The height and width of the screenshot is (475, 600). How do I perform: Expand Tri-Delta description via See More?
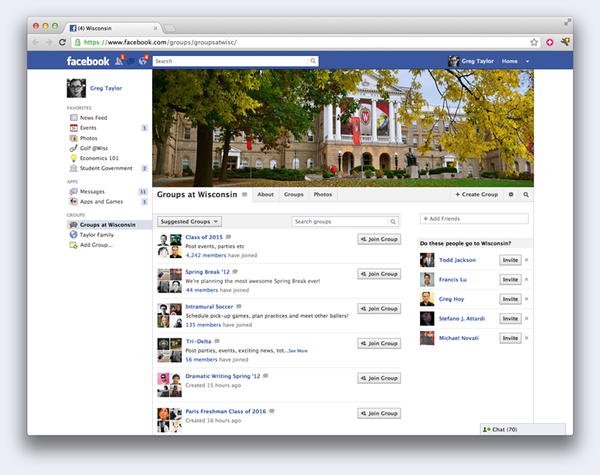(298, 351)
